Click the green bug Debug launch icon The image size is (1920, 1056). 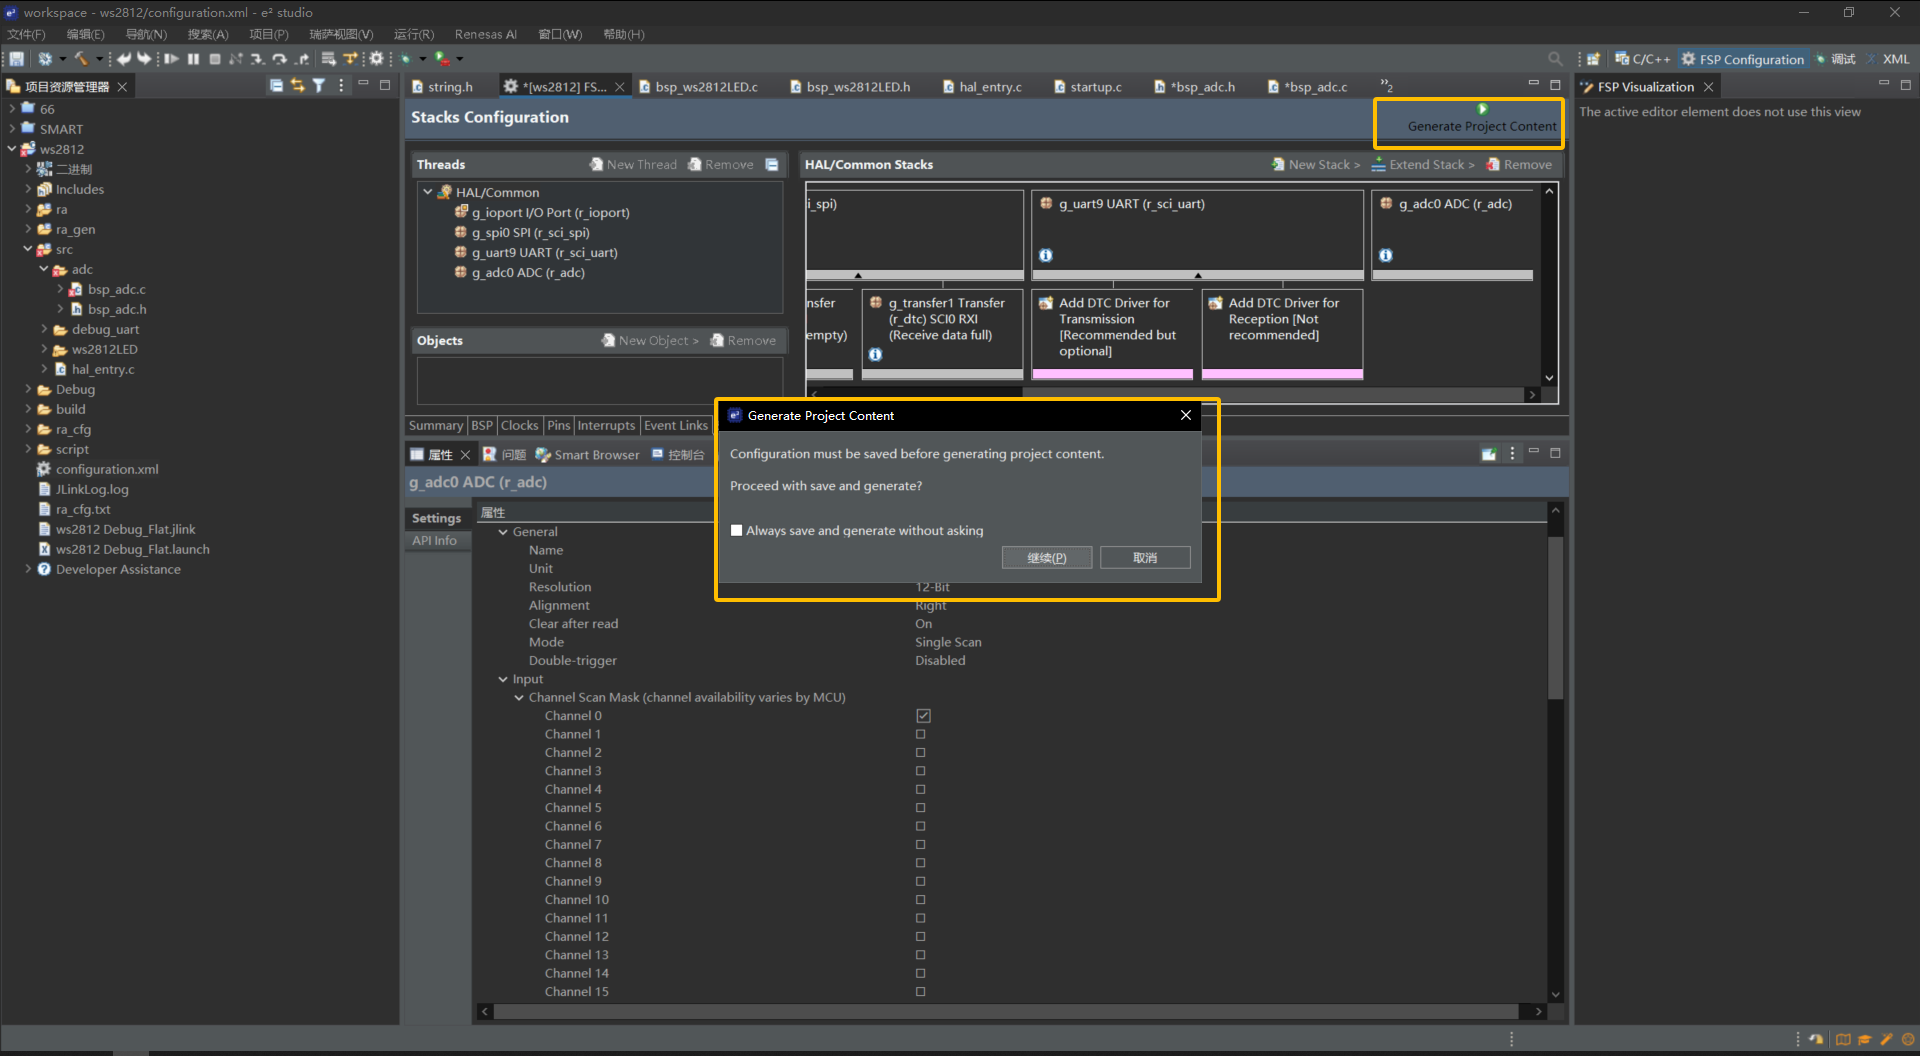[406, 59]
